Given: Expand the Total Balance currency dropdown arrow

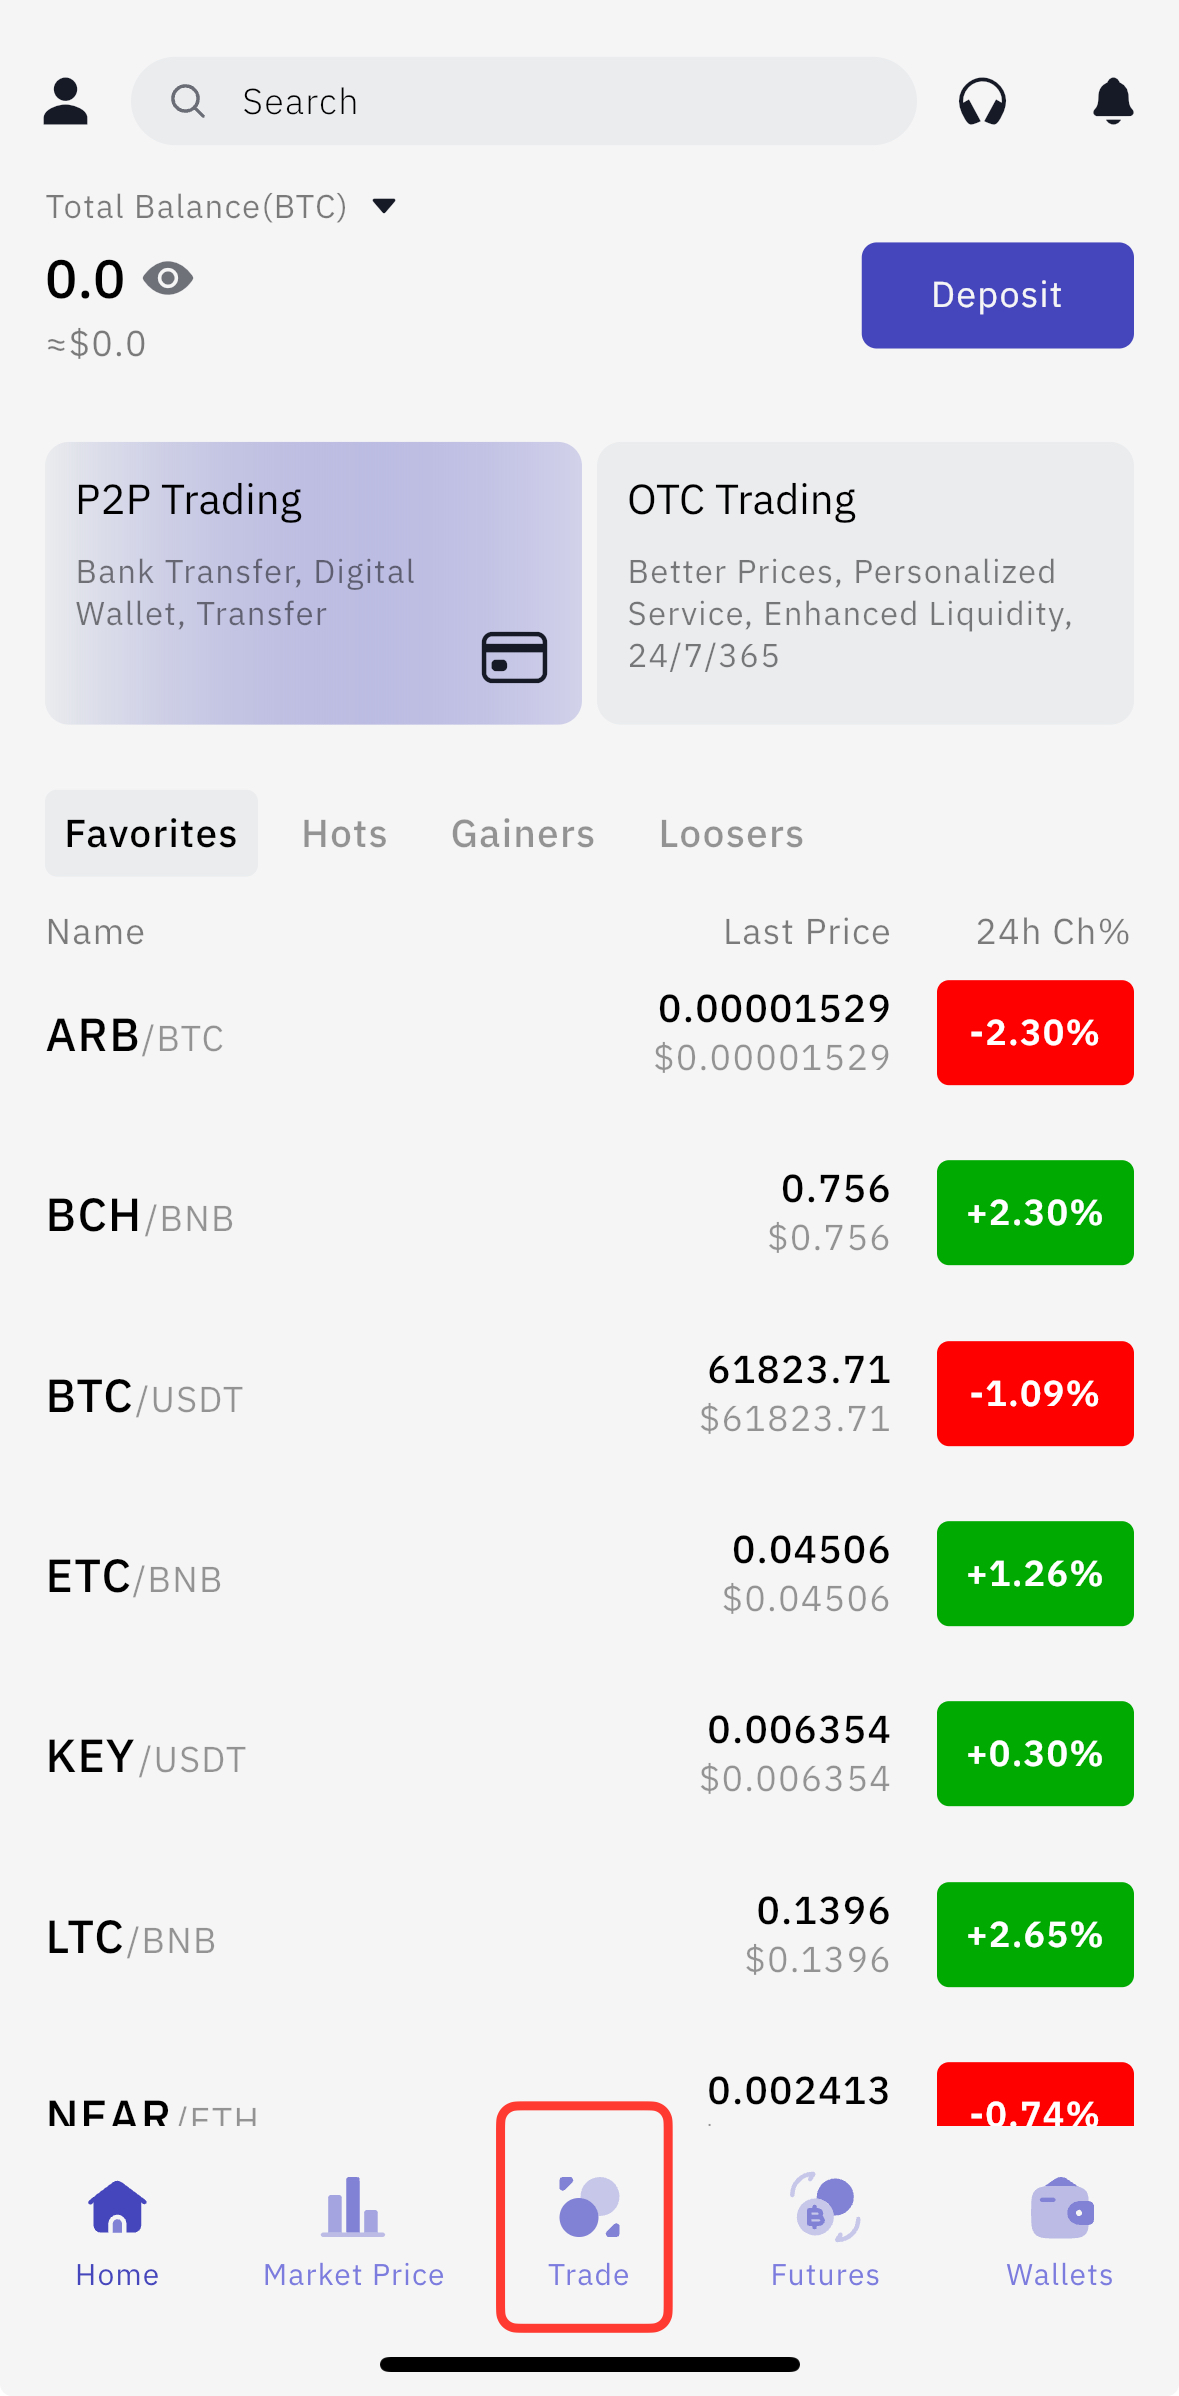Looking at the screenshot, I should (x=384, y=206).
